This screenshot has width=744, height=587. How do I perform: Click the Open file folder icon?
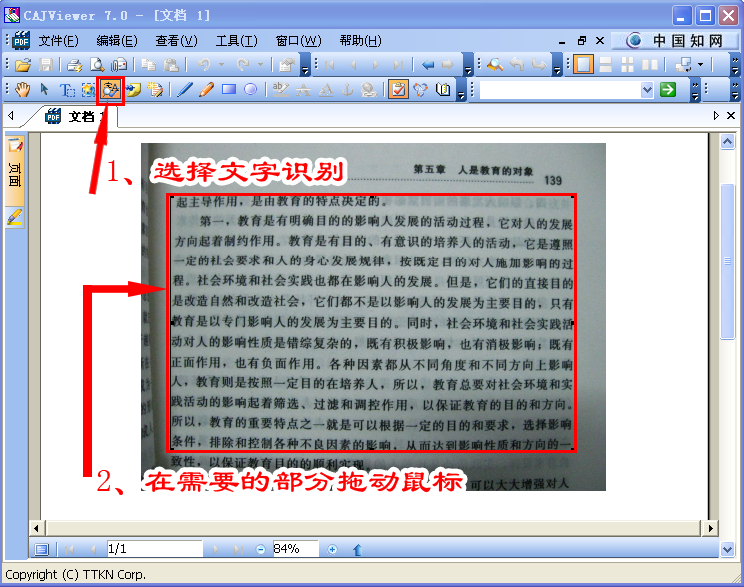22,65
